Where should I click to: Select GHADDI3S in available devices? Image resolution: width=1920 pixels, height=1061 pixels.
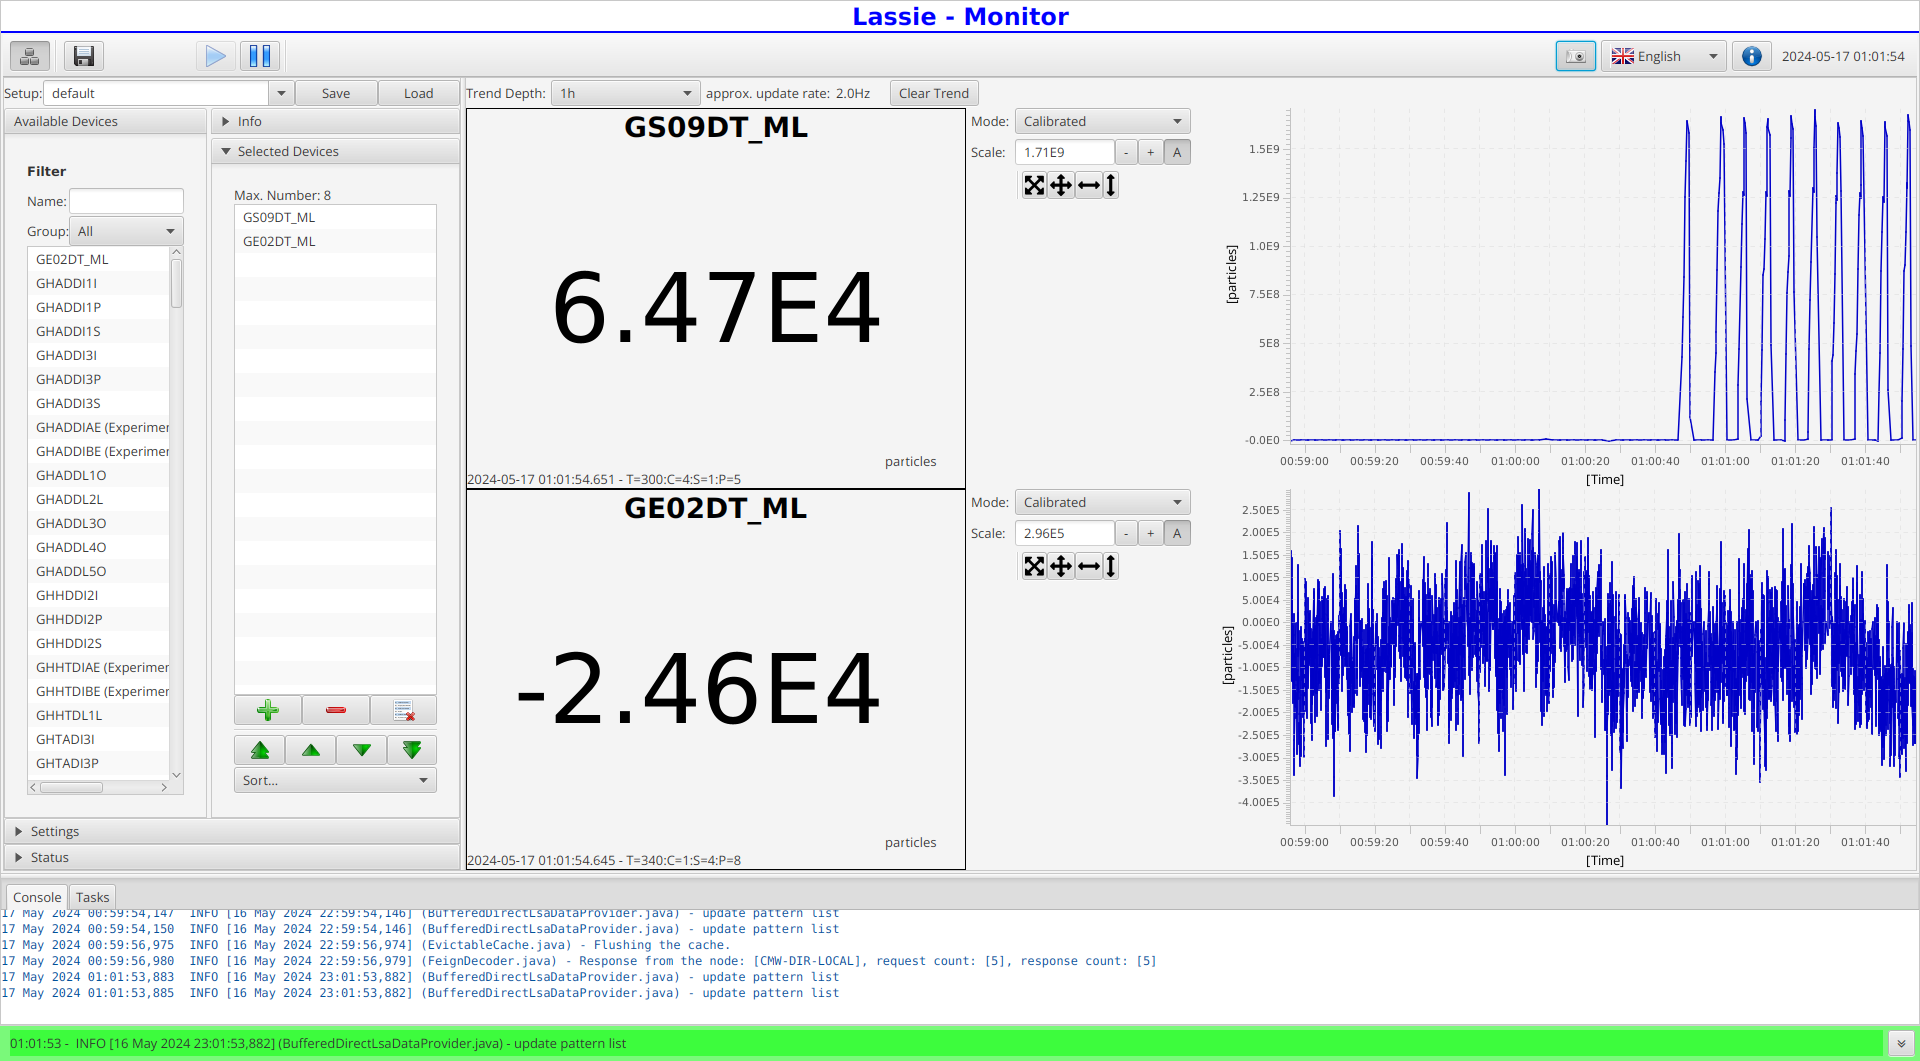(99, 403)
